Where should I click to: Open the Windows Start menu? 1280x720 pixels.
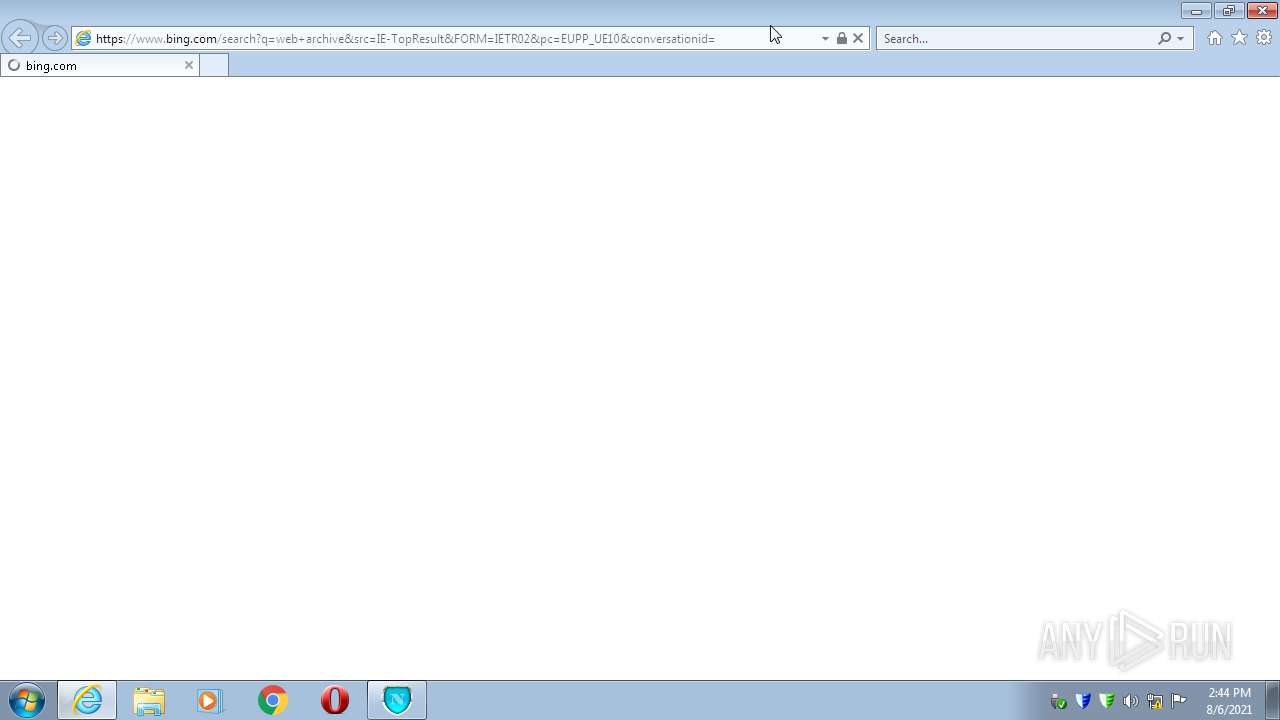click(27, 700)
